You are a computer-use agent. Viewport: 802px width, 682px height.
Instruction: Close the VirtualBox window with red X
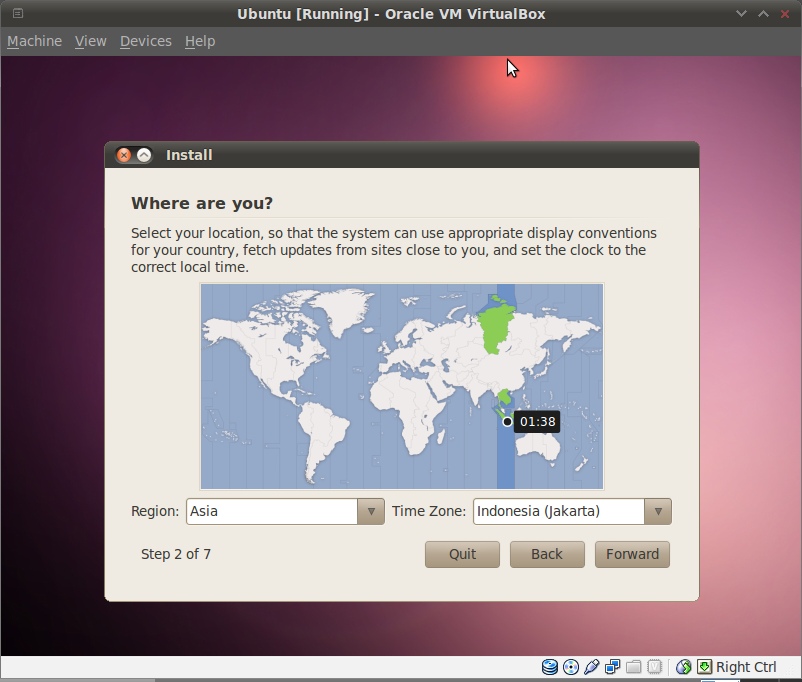point(785,14)
